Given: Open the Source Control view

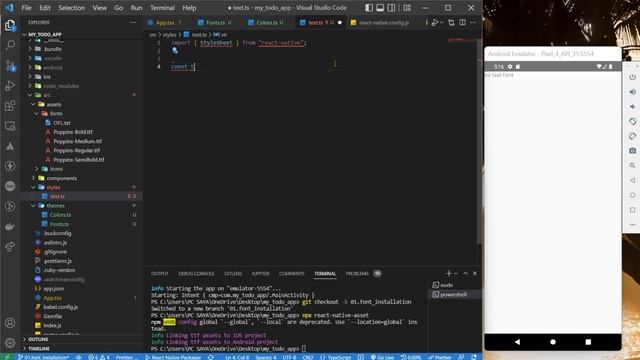Looking at the screenshot, I should (10, 65).
